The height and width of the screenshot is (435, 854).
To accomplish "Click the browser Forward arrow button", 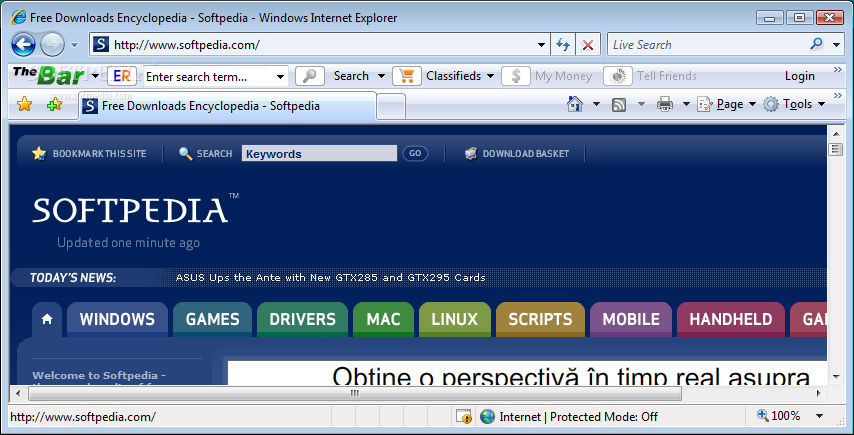I will [52, 45].
